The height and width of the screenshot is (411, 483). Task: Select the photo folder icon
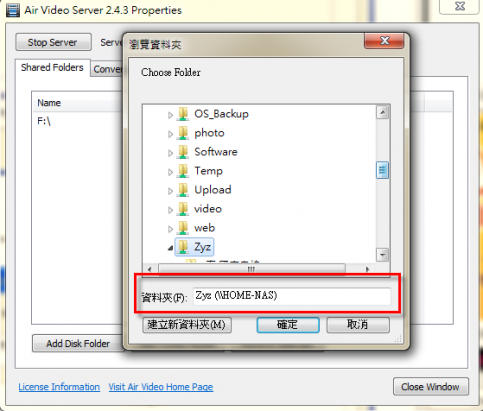[183, 133]
